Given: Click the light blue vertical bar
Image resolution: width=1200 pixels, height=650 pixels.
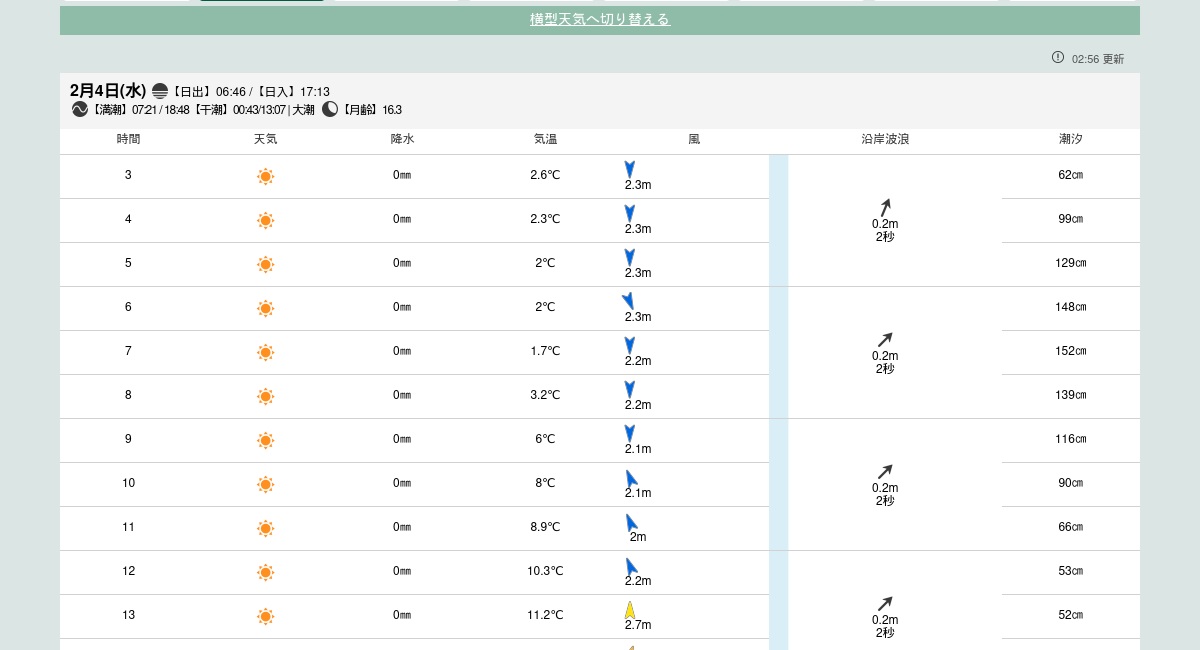Looking at the screenshot, I should coord(778,400).
